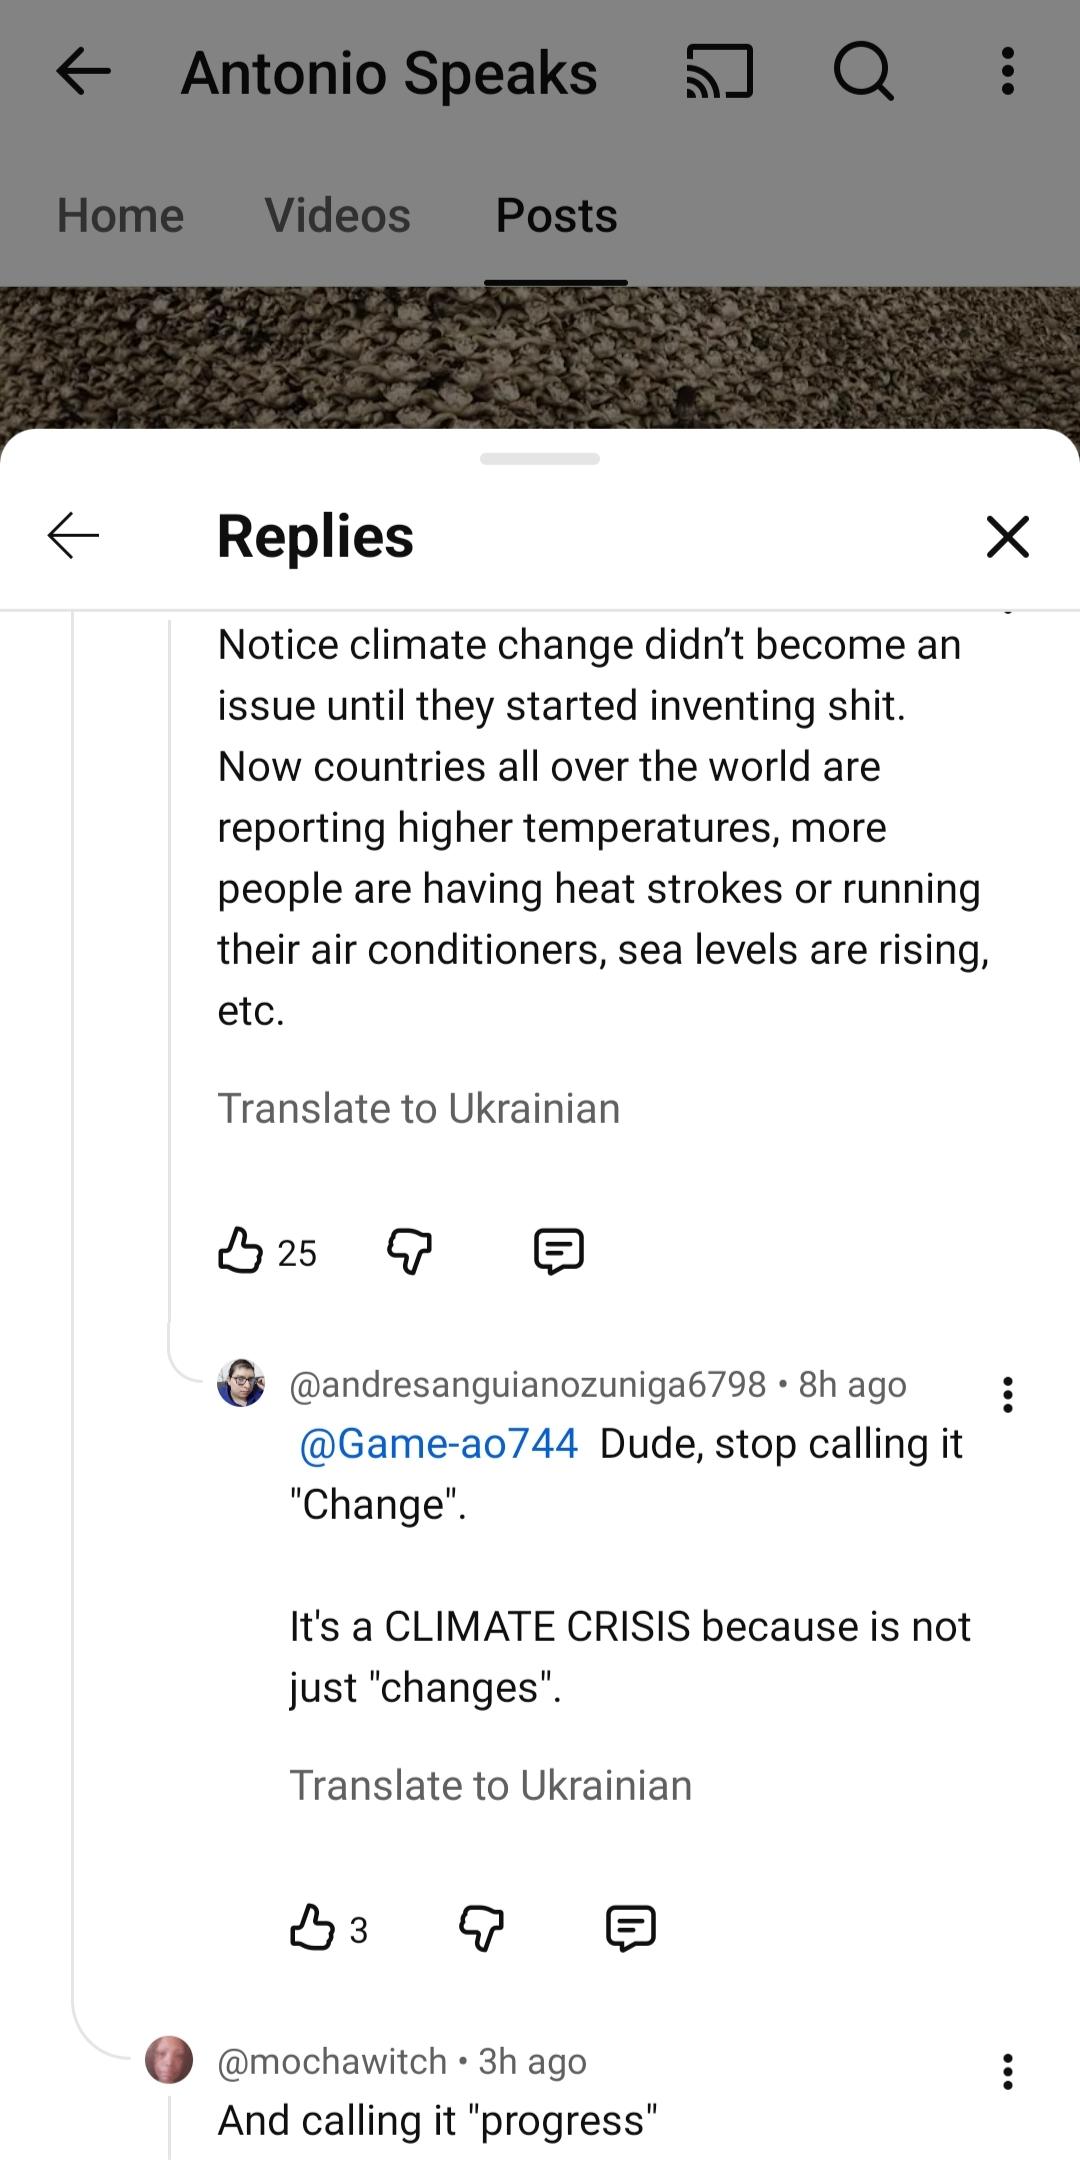The width and height of the screenshot is (1080, 2170).
Task: Like the comment with 25 likes
Action: (240, 1251)
